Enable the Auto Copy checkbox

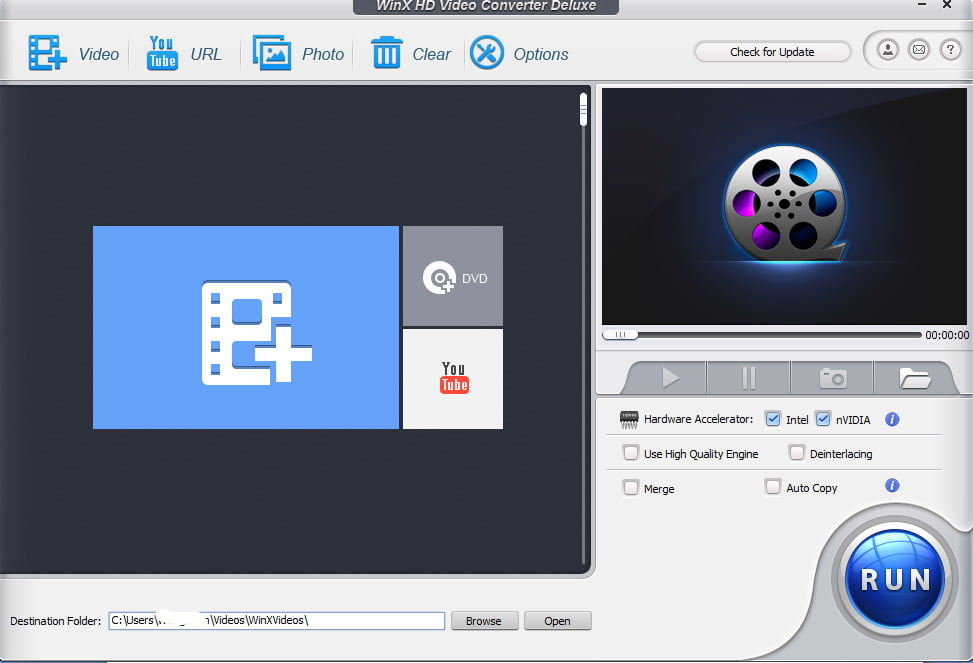pyautogui.click(x=773, y=487)
